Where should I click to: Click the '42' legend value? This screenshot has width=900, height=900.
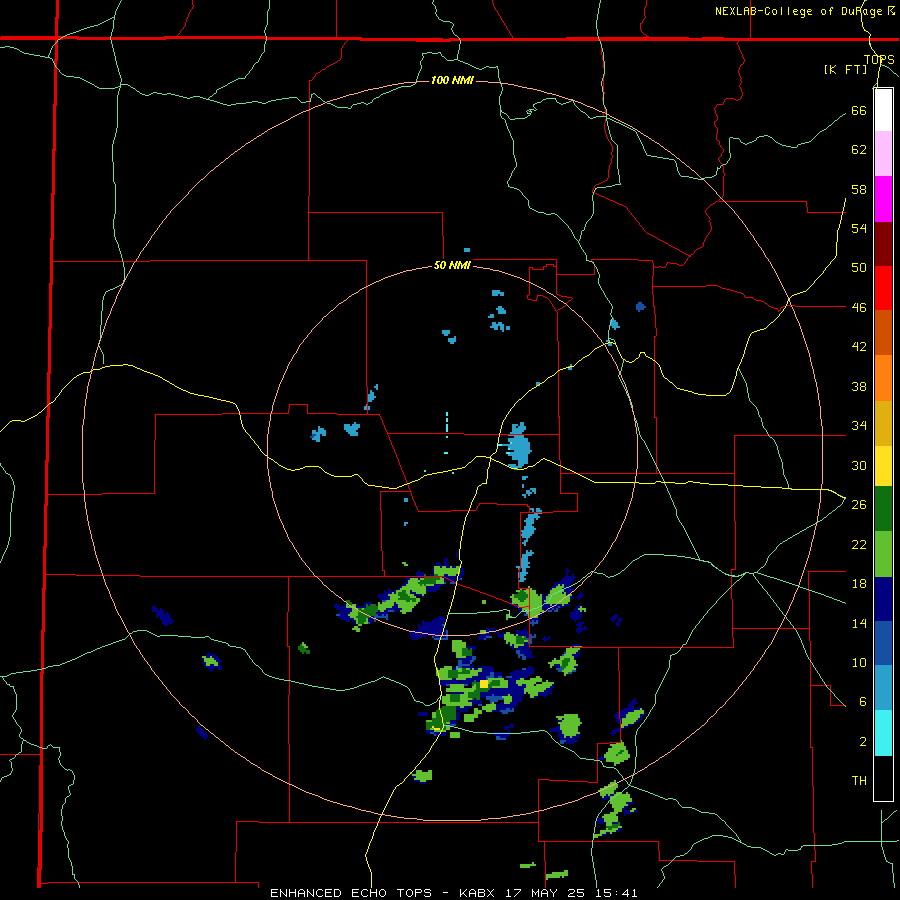click(859, 347)
